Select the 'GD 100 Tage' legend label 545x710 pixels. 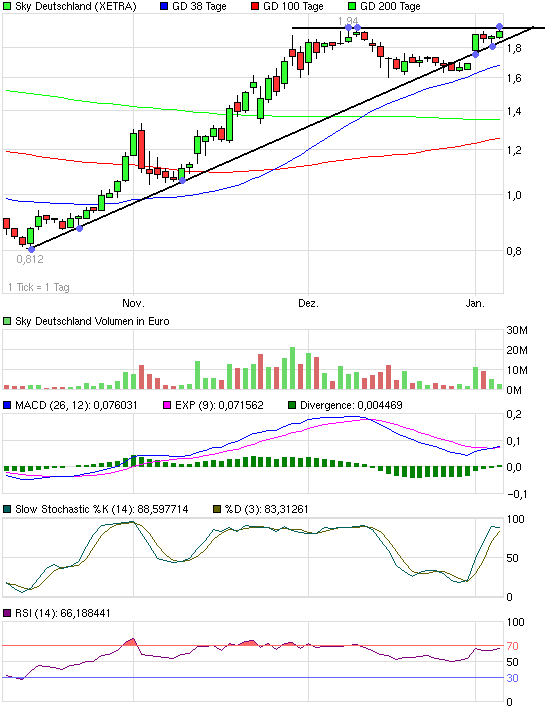click(293, 7)
